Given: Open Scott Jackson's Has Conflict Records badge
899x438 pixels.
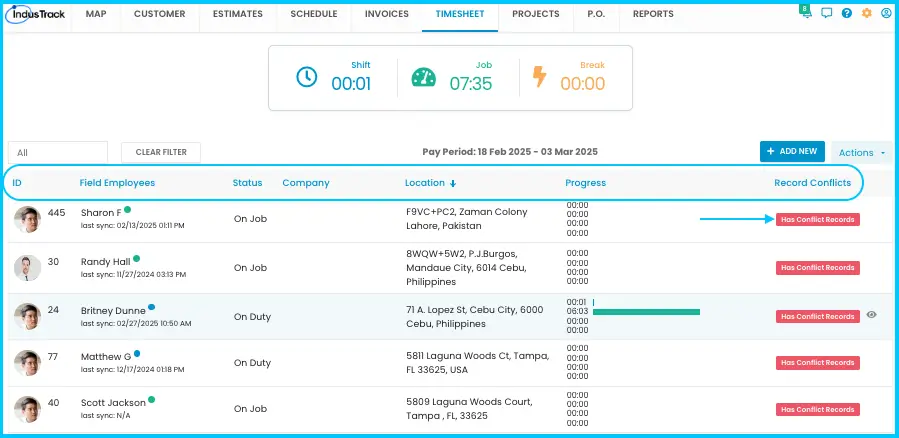Looking at the screenshot, I should pyautogui.click(x=818, y=409).
